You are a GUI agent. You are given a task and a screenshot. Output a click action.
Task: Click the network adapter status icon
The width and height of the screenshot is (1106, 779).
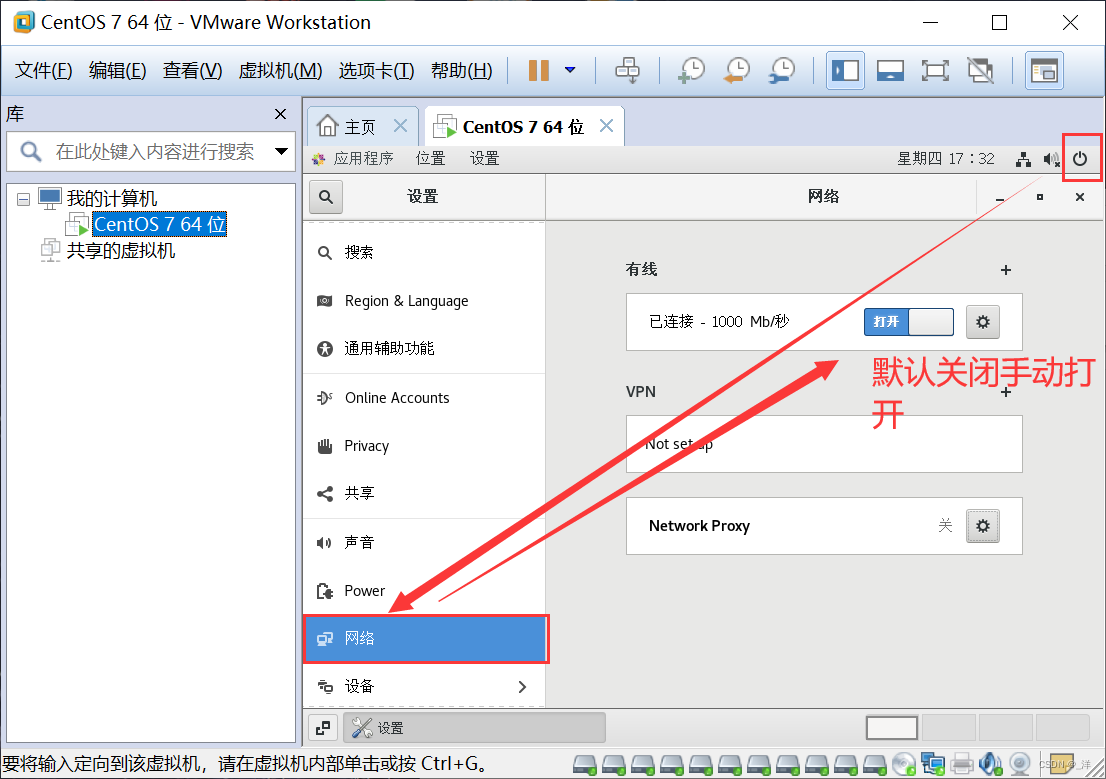(933, 763)
